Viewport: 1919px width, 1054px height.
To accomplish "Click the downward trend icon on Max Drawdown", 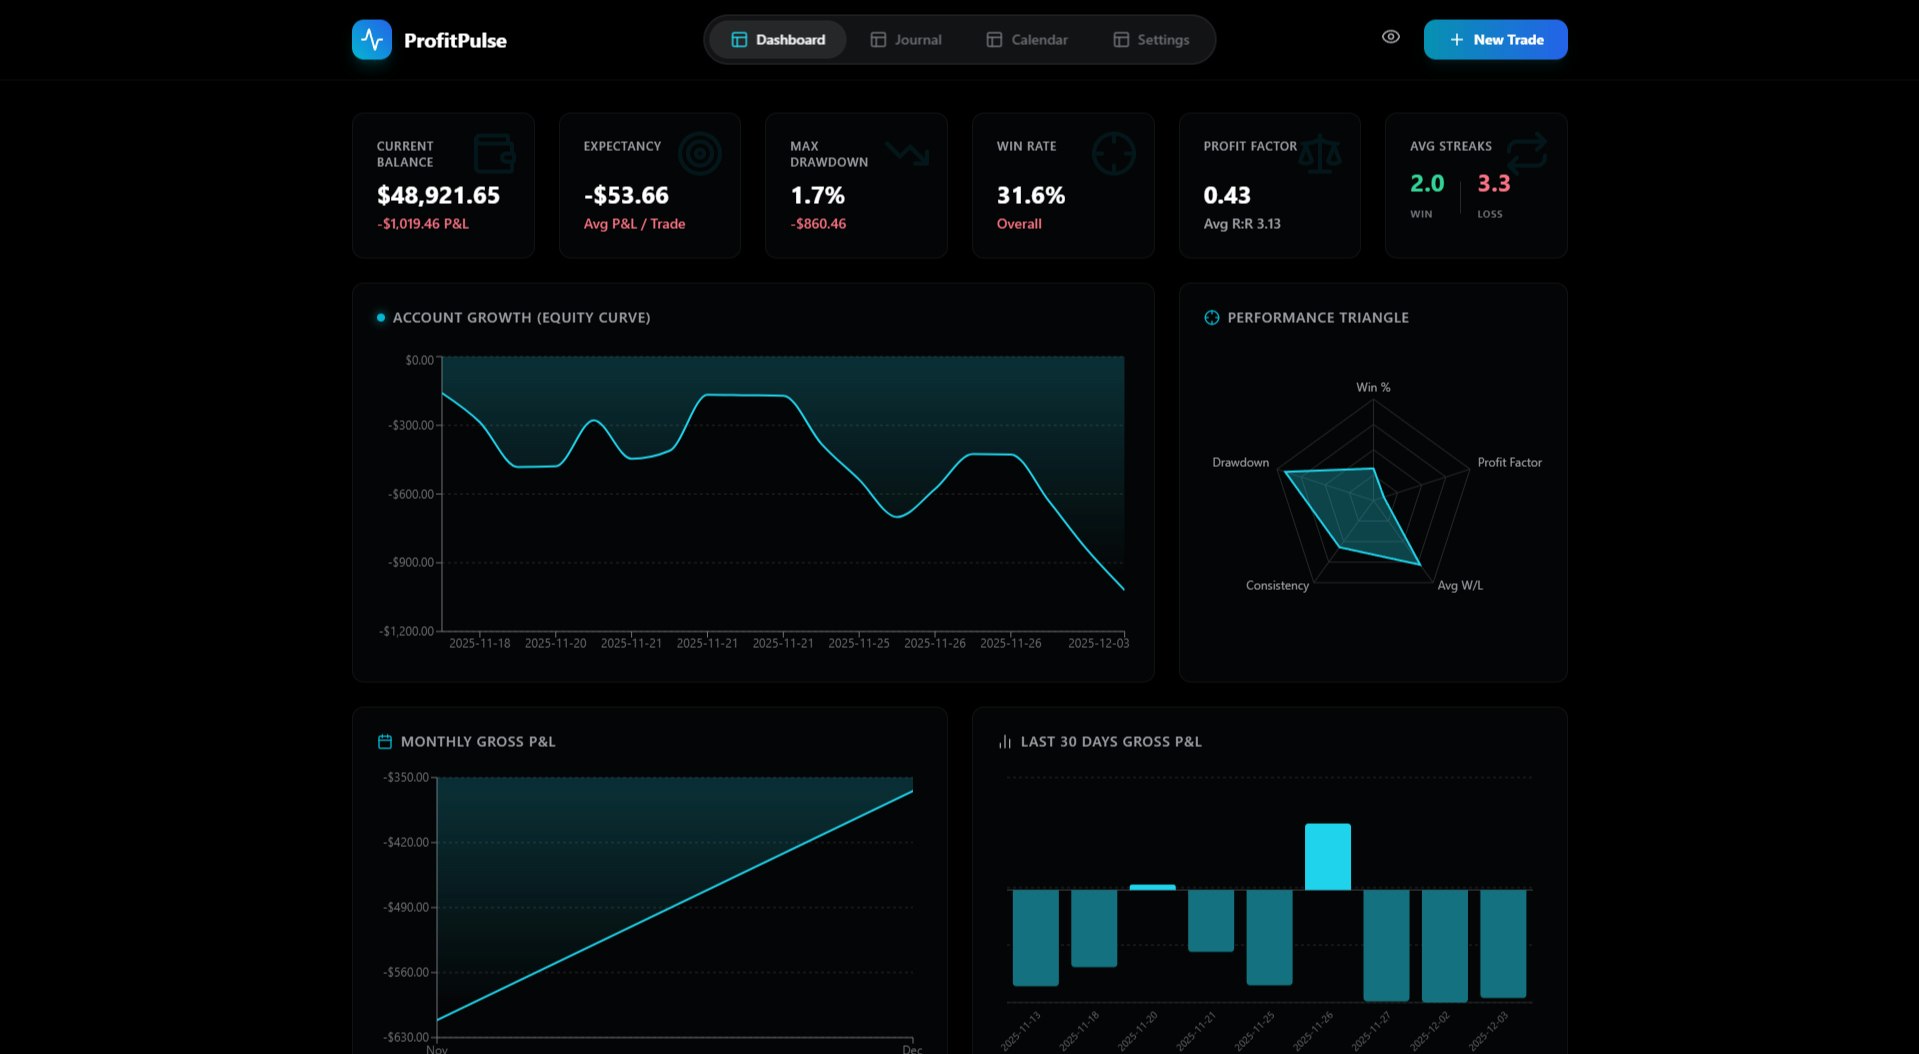I will [x=909, y=153].
